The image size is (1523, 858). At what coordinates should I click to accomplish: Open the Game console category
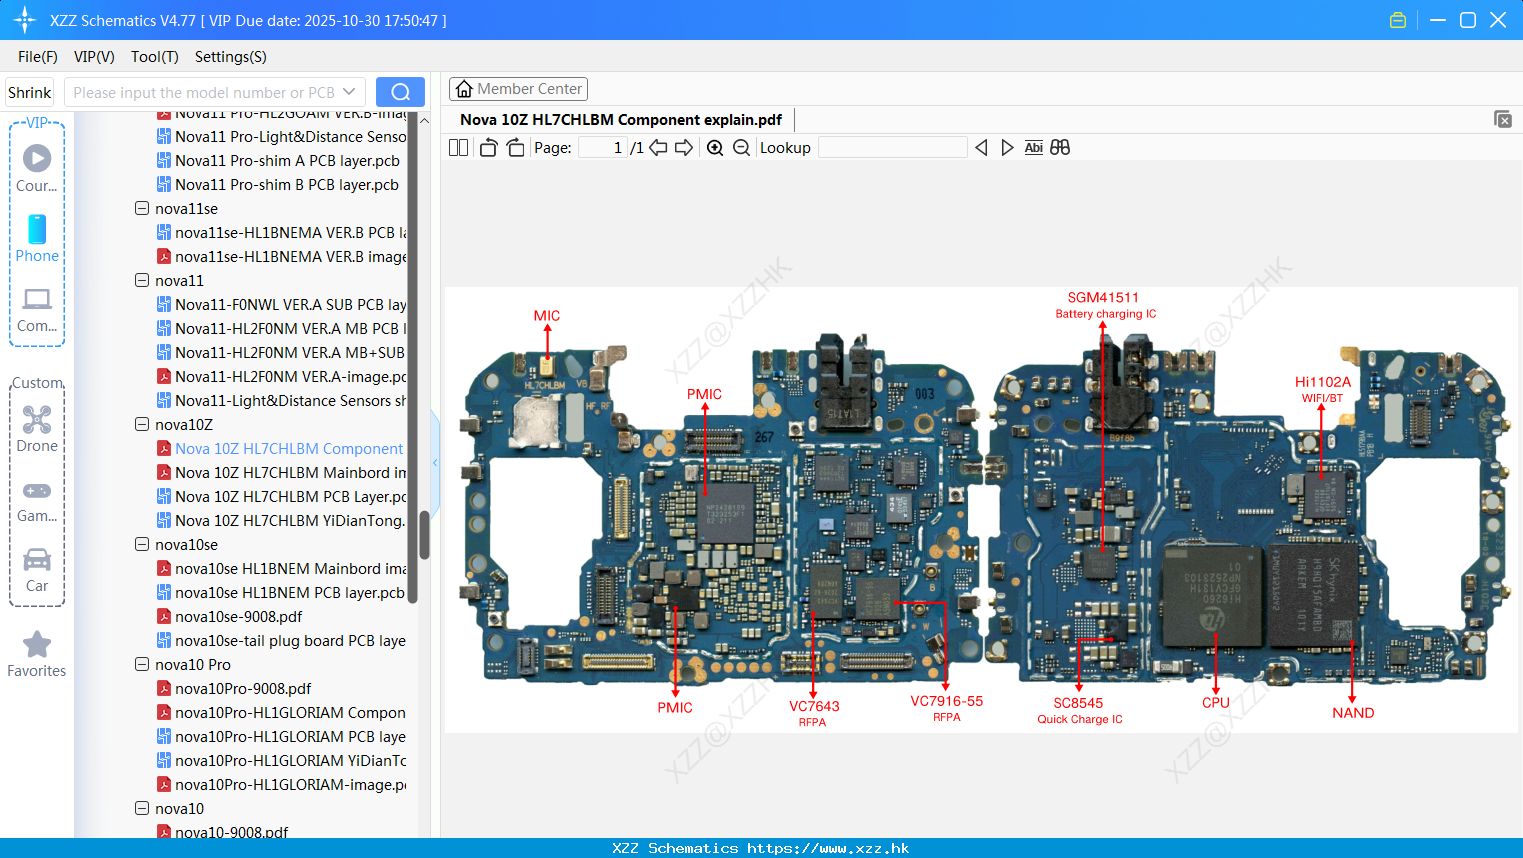pyautogui.click(x=37, y=501)
